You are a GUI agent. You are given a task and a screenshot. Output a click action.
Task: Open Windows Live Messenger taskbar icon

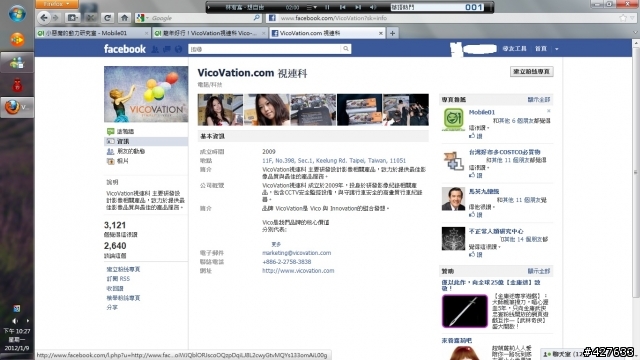click(x=17, y=62)
